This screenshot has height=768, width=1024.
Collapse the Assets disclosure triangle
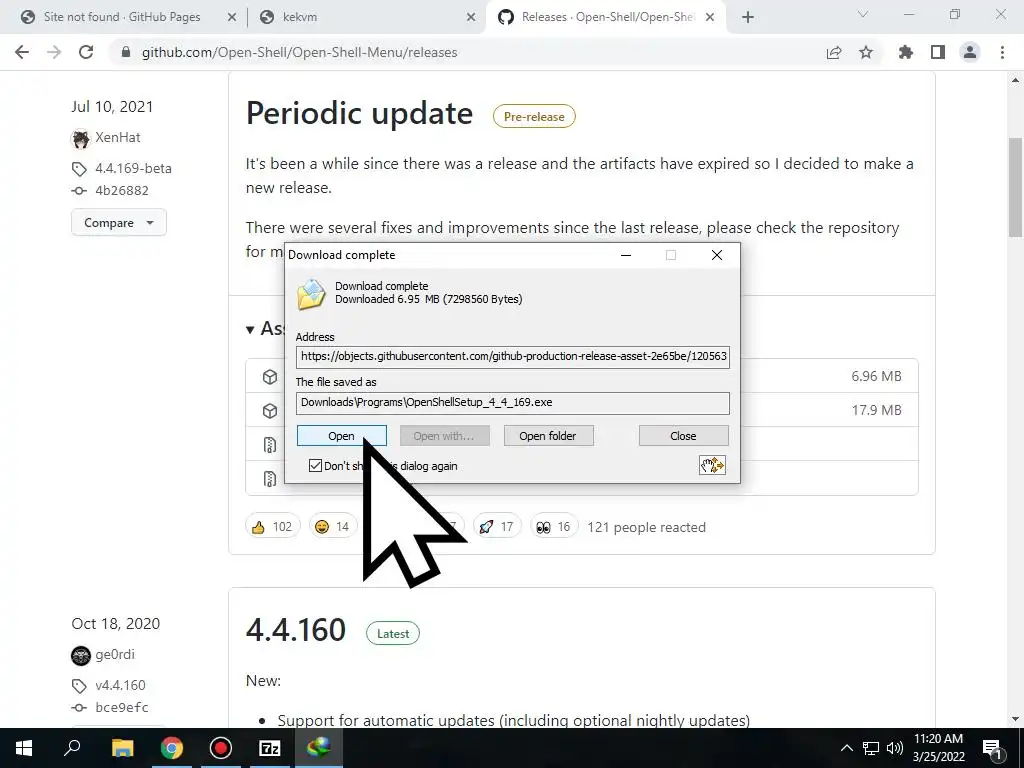click(249, 330)
